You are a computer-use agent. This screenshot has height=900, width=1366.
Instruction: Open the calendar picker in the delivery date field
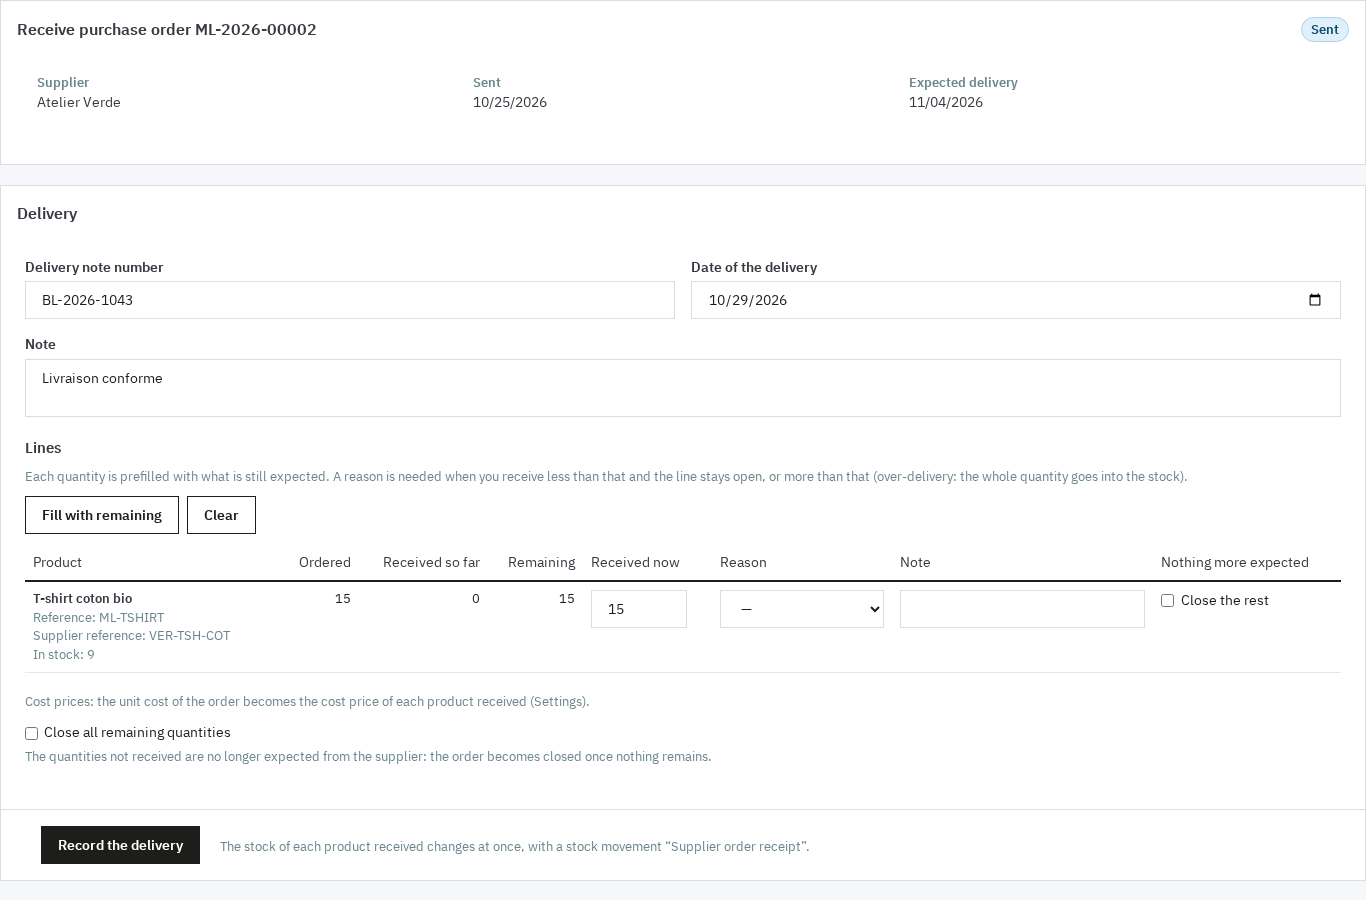[x=1314, y=300]
